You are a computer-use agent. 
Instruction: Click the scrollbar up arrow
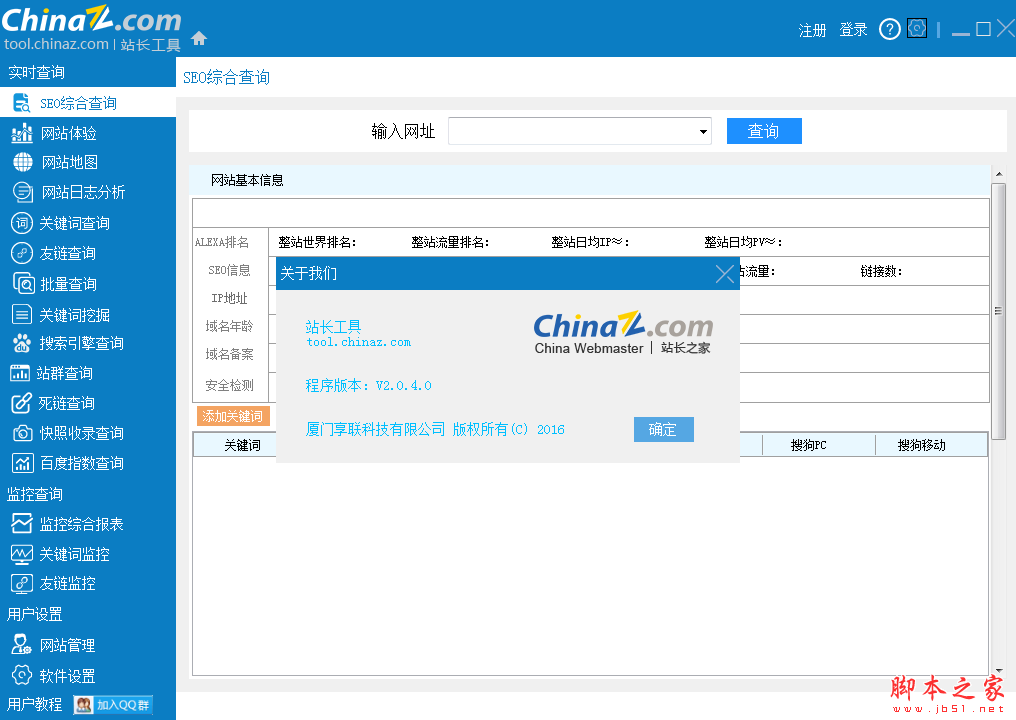click(999, 174)
